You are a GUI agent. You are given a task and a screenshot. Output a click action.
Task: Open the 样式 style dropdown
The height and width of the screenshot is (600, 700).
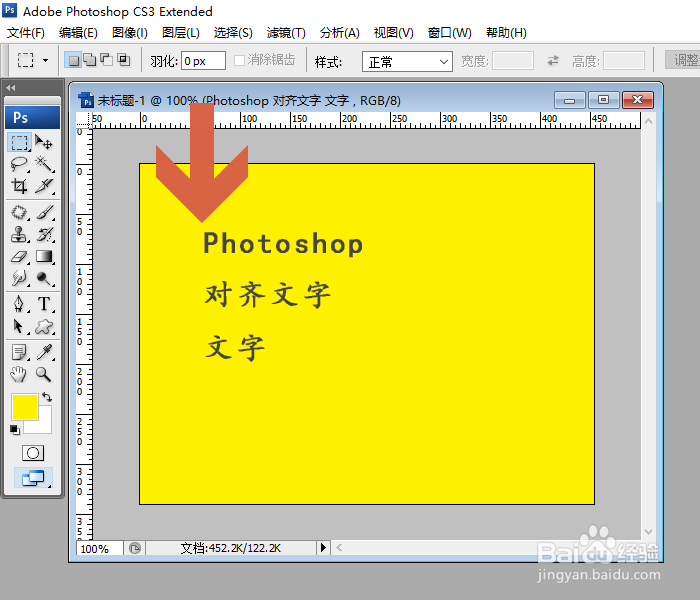click(407, 61)
